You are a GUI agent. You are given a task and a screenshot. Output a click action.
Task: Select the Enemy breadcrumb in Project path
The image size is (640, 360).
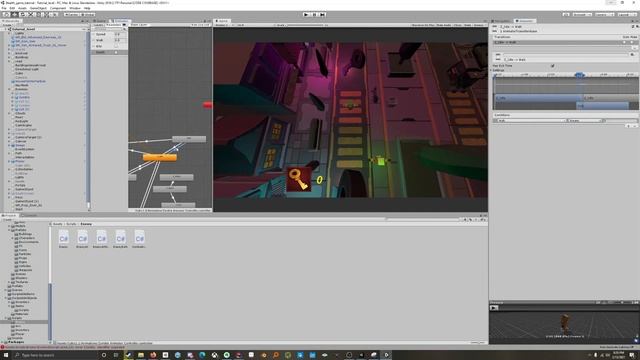click(86, 224)
